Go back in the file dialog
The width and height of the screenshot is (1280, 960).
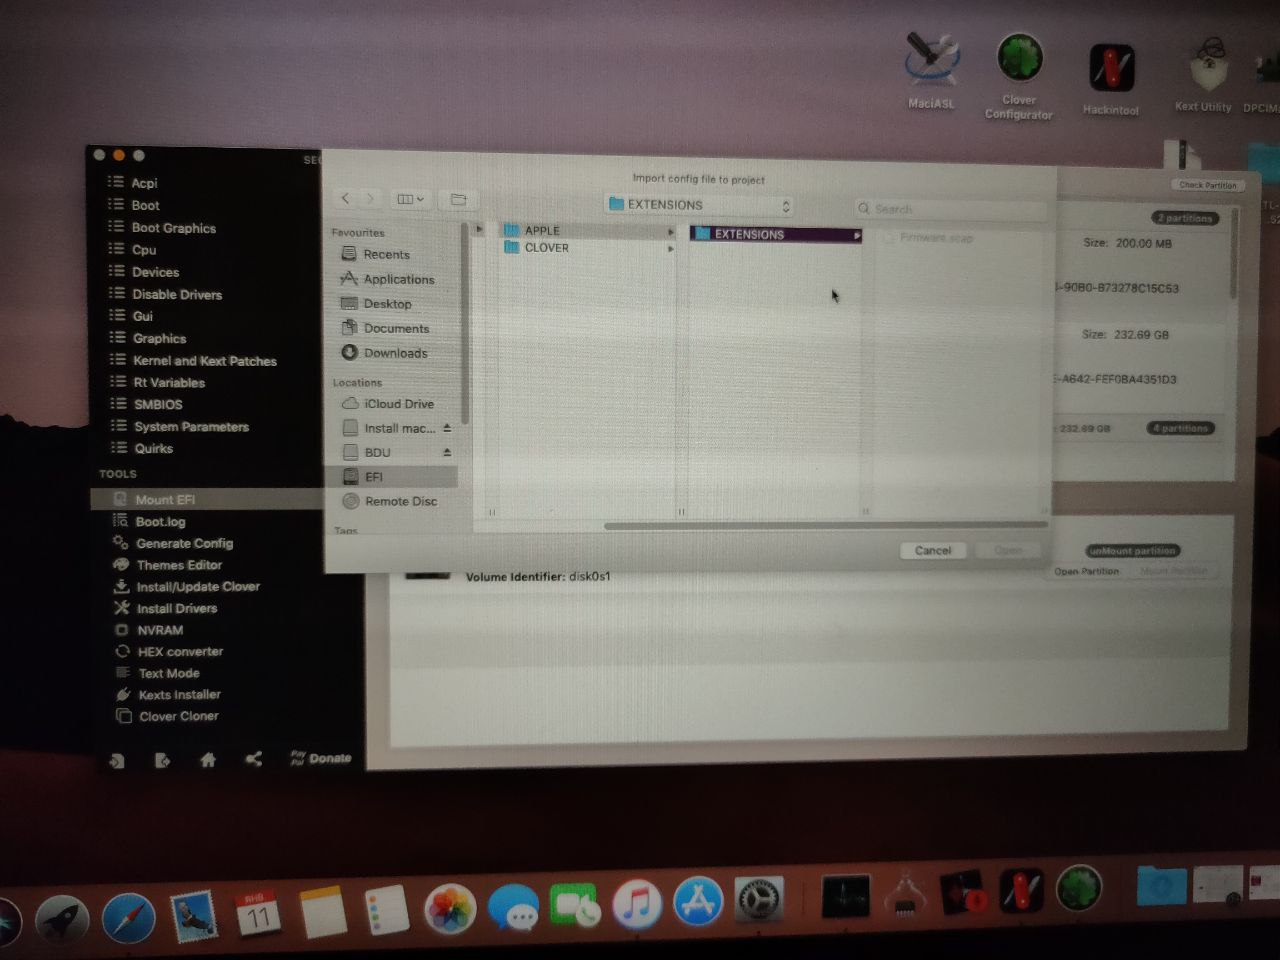346,199
